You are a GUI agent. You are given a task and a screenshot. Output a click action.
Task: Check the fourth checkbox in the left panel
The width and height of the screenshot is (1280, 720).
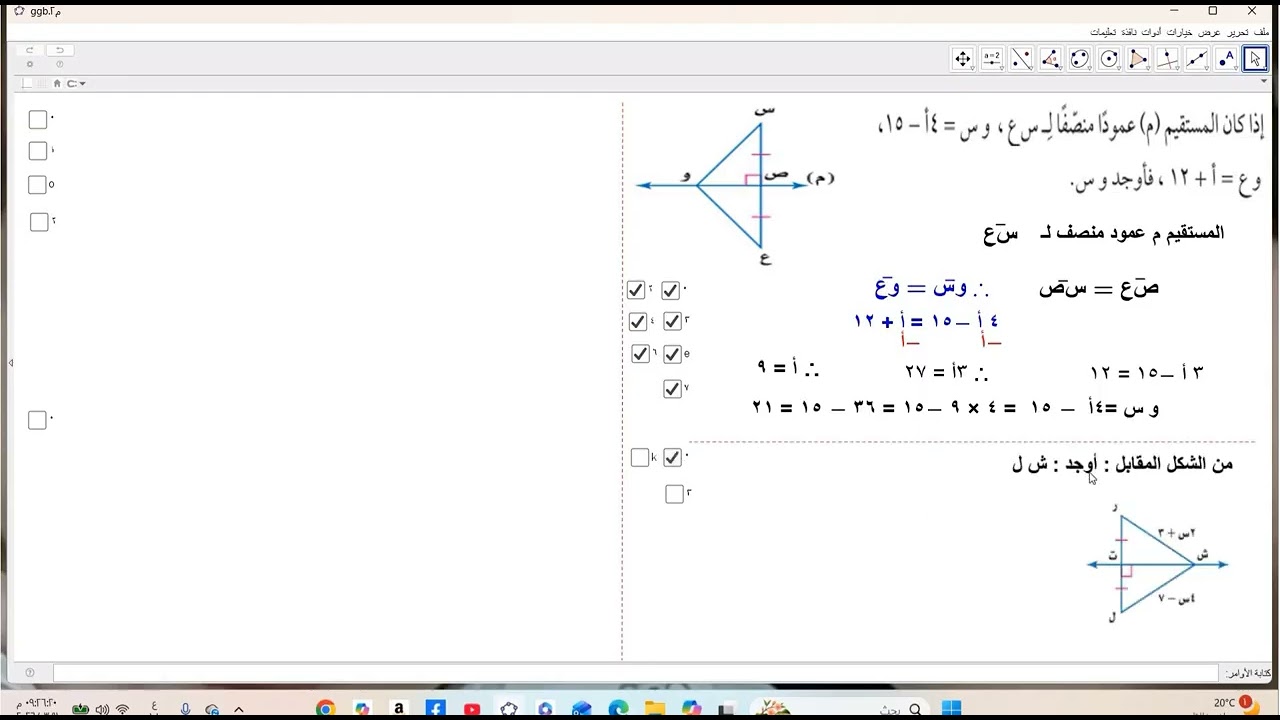click(39, 222)
